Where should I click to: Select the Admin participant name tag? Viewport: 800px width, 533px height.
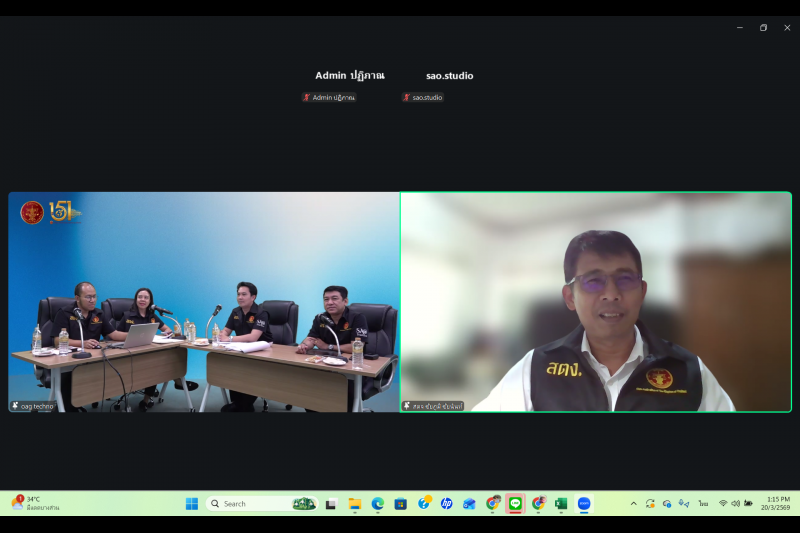pos(329,98)
